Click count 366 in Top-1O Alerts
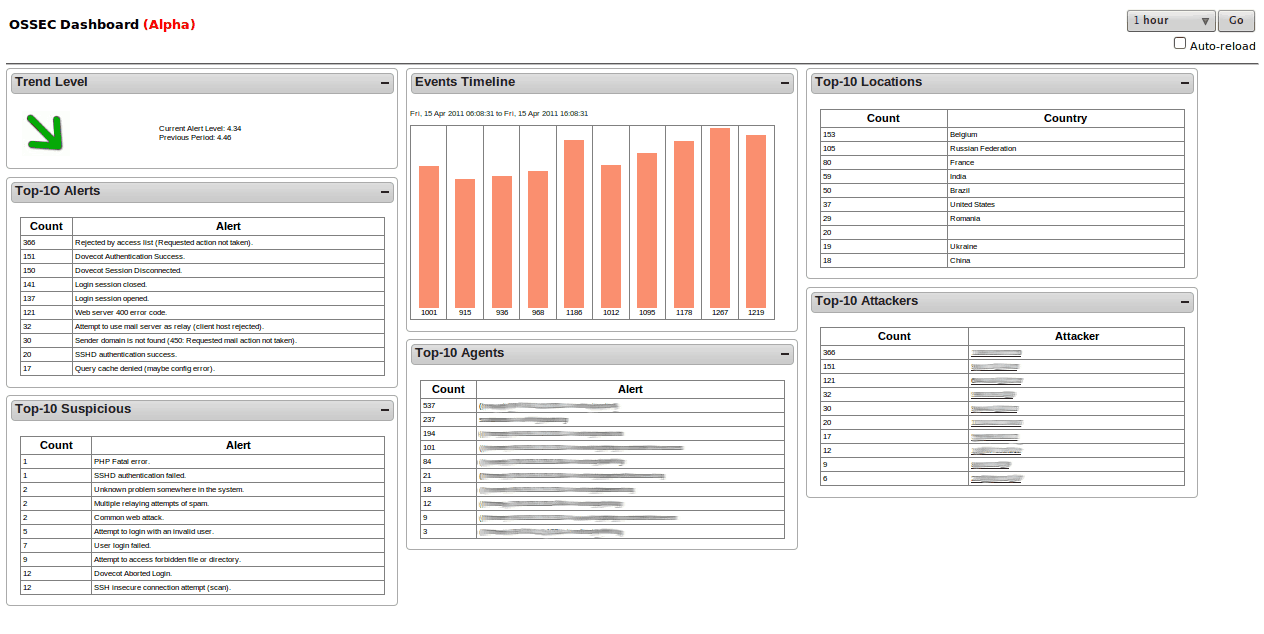1264x634 pixels. tap(27, 242)
